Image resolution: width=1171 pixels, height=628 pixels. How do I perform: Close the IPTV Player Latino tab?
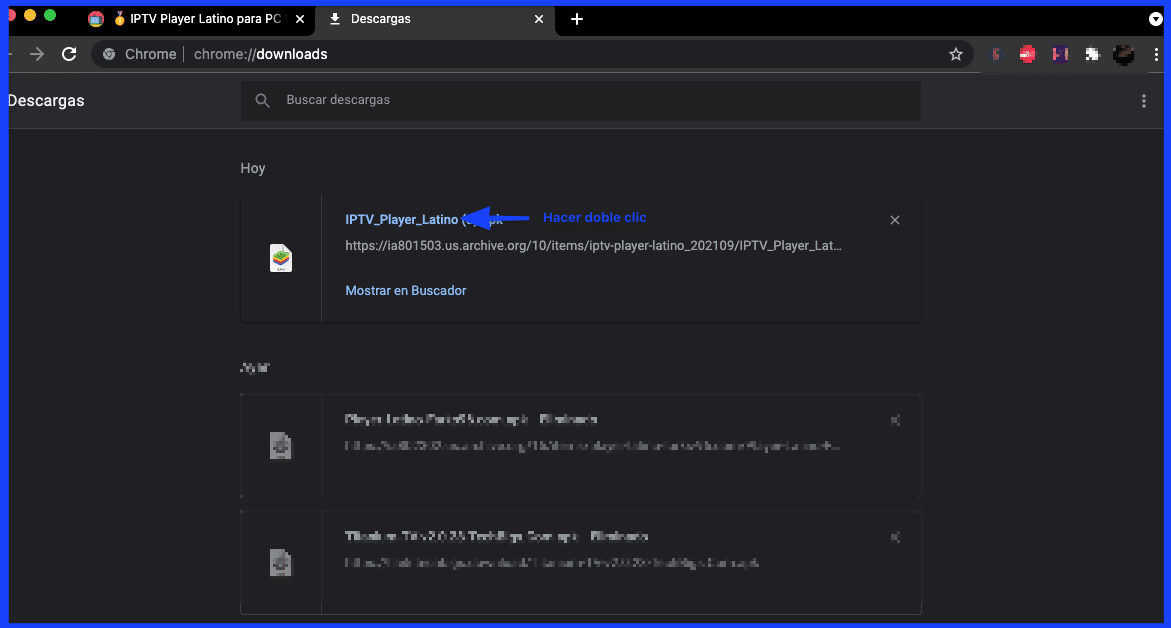300,19
